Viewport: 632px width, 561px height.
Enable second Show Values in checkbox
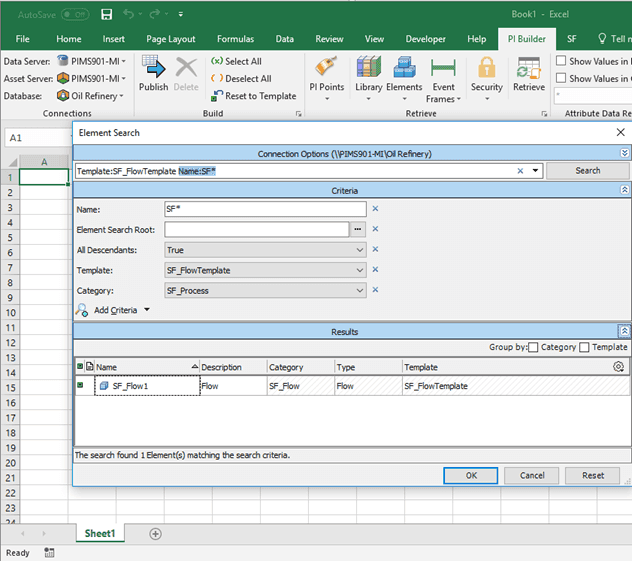coord(561,77)
